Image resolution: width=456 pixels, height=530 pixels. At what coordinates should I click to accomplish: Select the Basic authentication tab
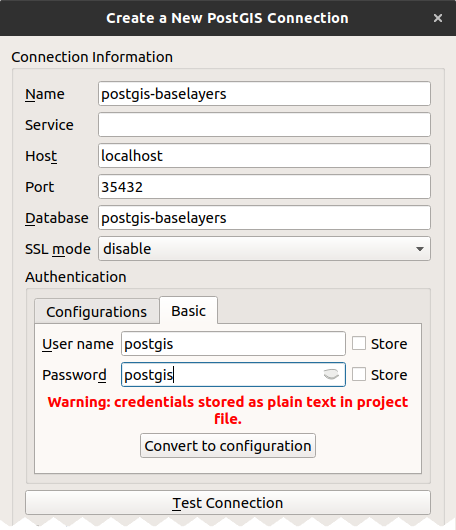point(188,311)
